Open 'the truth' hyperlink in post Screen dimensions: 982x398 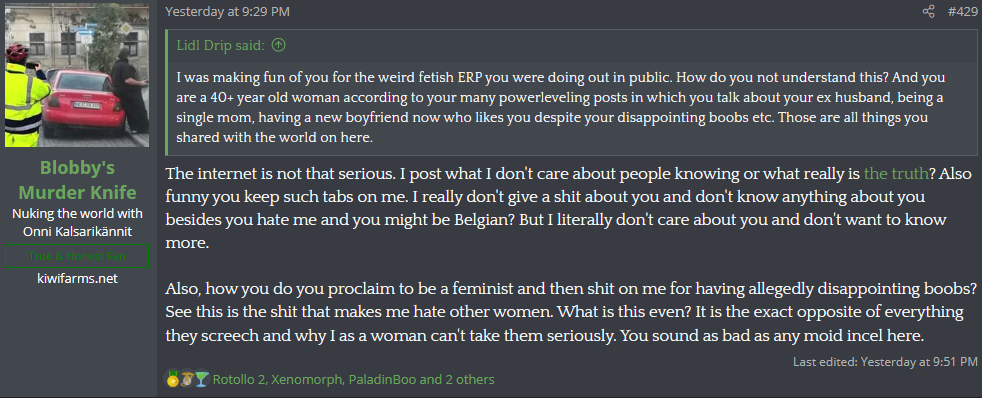(896, 173)
